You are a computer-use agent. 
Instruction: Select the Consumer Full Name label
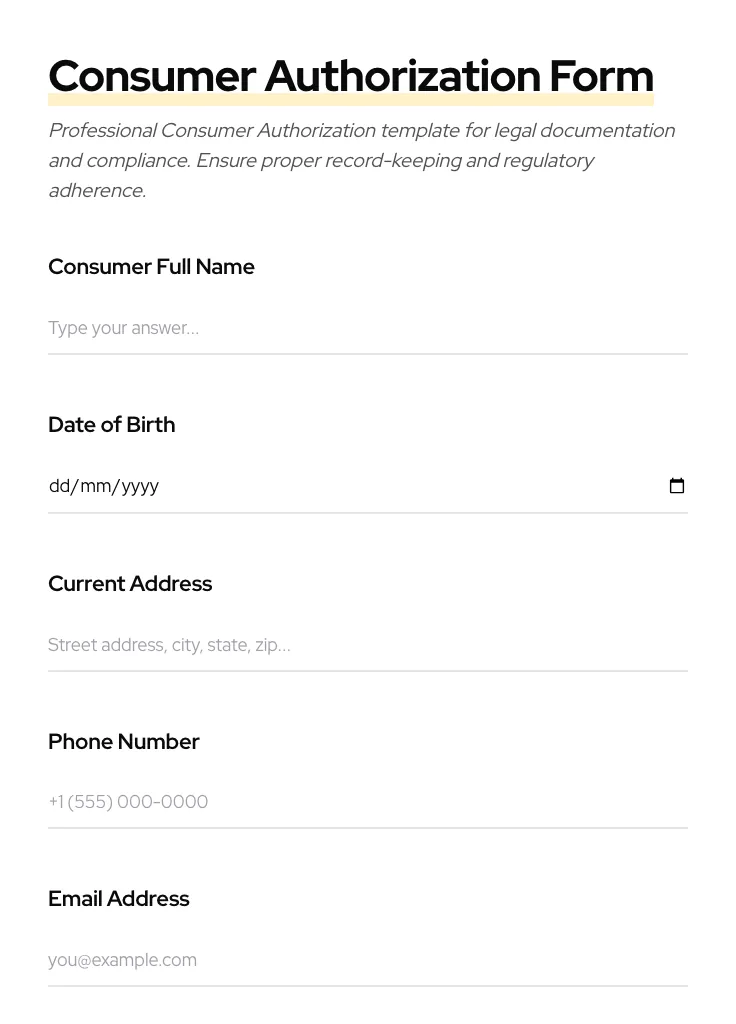coord(151,267)
